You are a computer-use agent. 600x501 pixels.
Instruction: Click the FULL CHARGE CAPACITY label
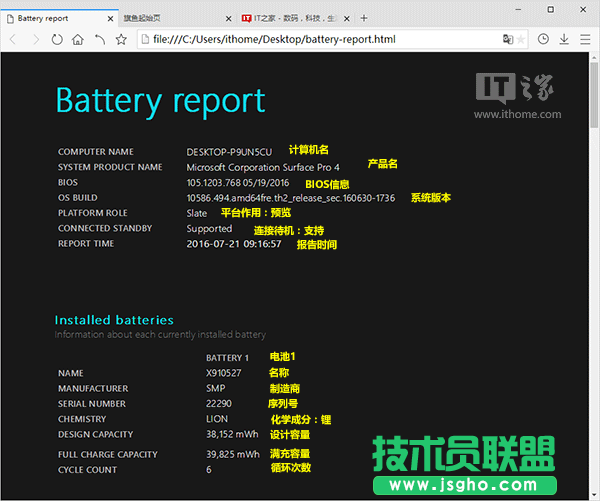(108, 454)
